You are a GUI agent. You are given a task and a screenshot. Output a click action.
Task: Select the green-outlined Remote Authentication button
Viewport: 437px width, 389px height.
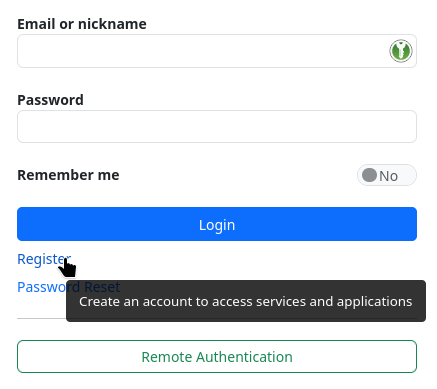coord(217,357)
